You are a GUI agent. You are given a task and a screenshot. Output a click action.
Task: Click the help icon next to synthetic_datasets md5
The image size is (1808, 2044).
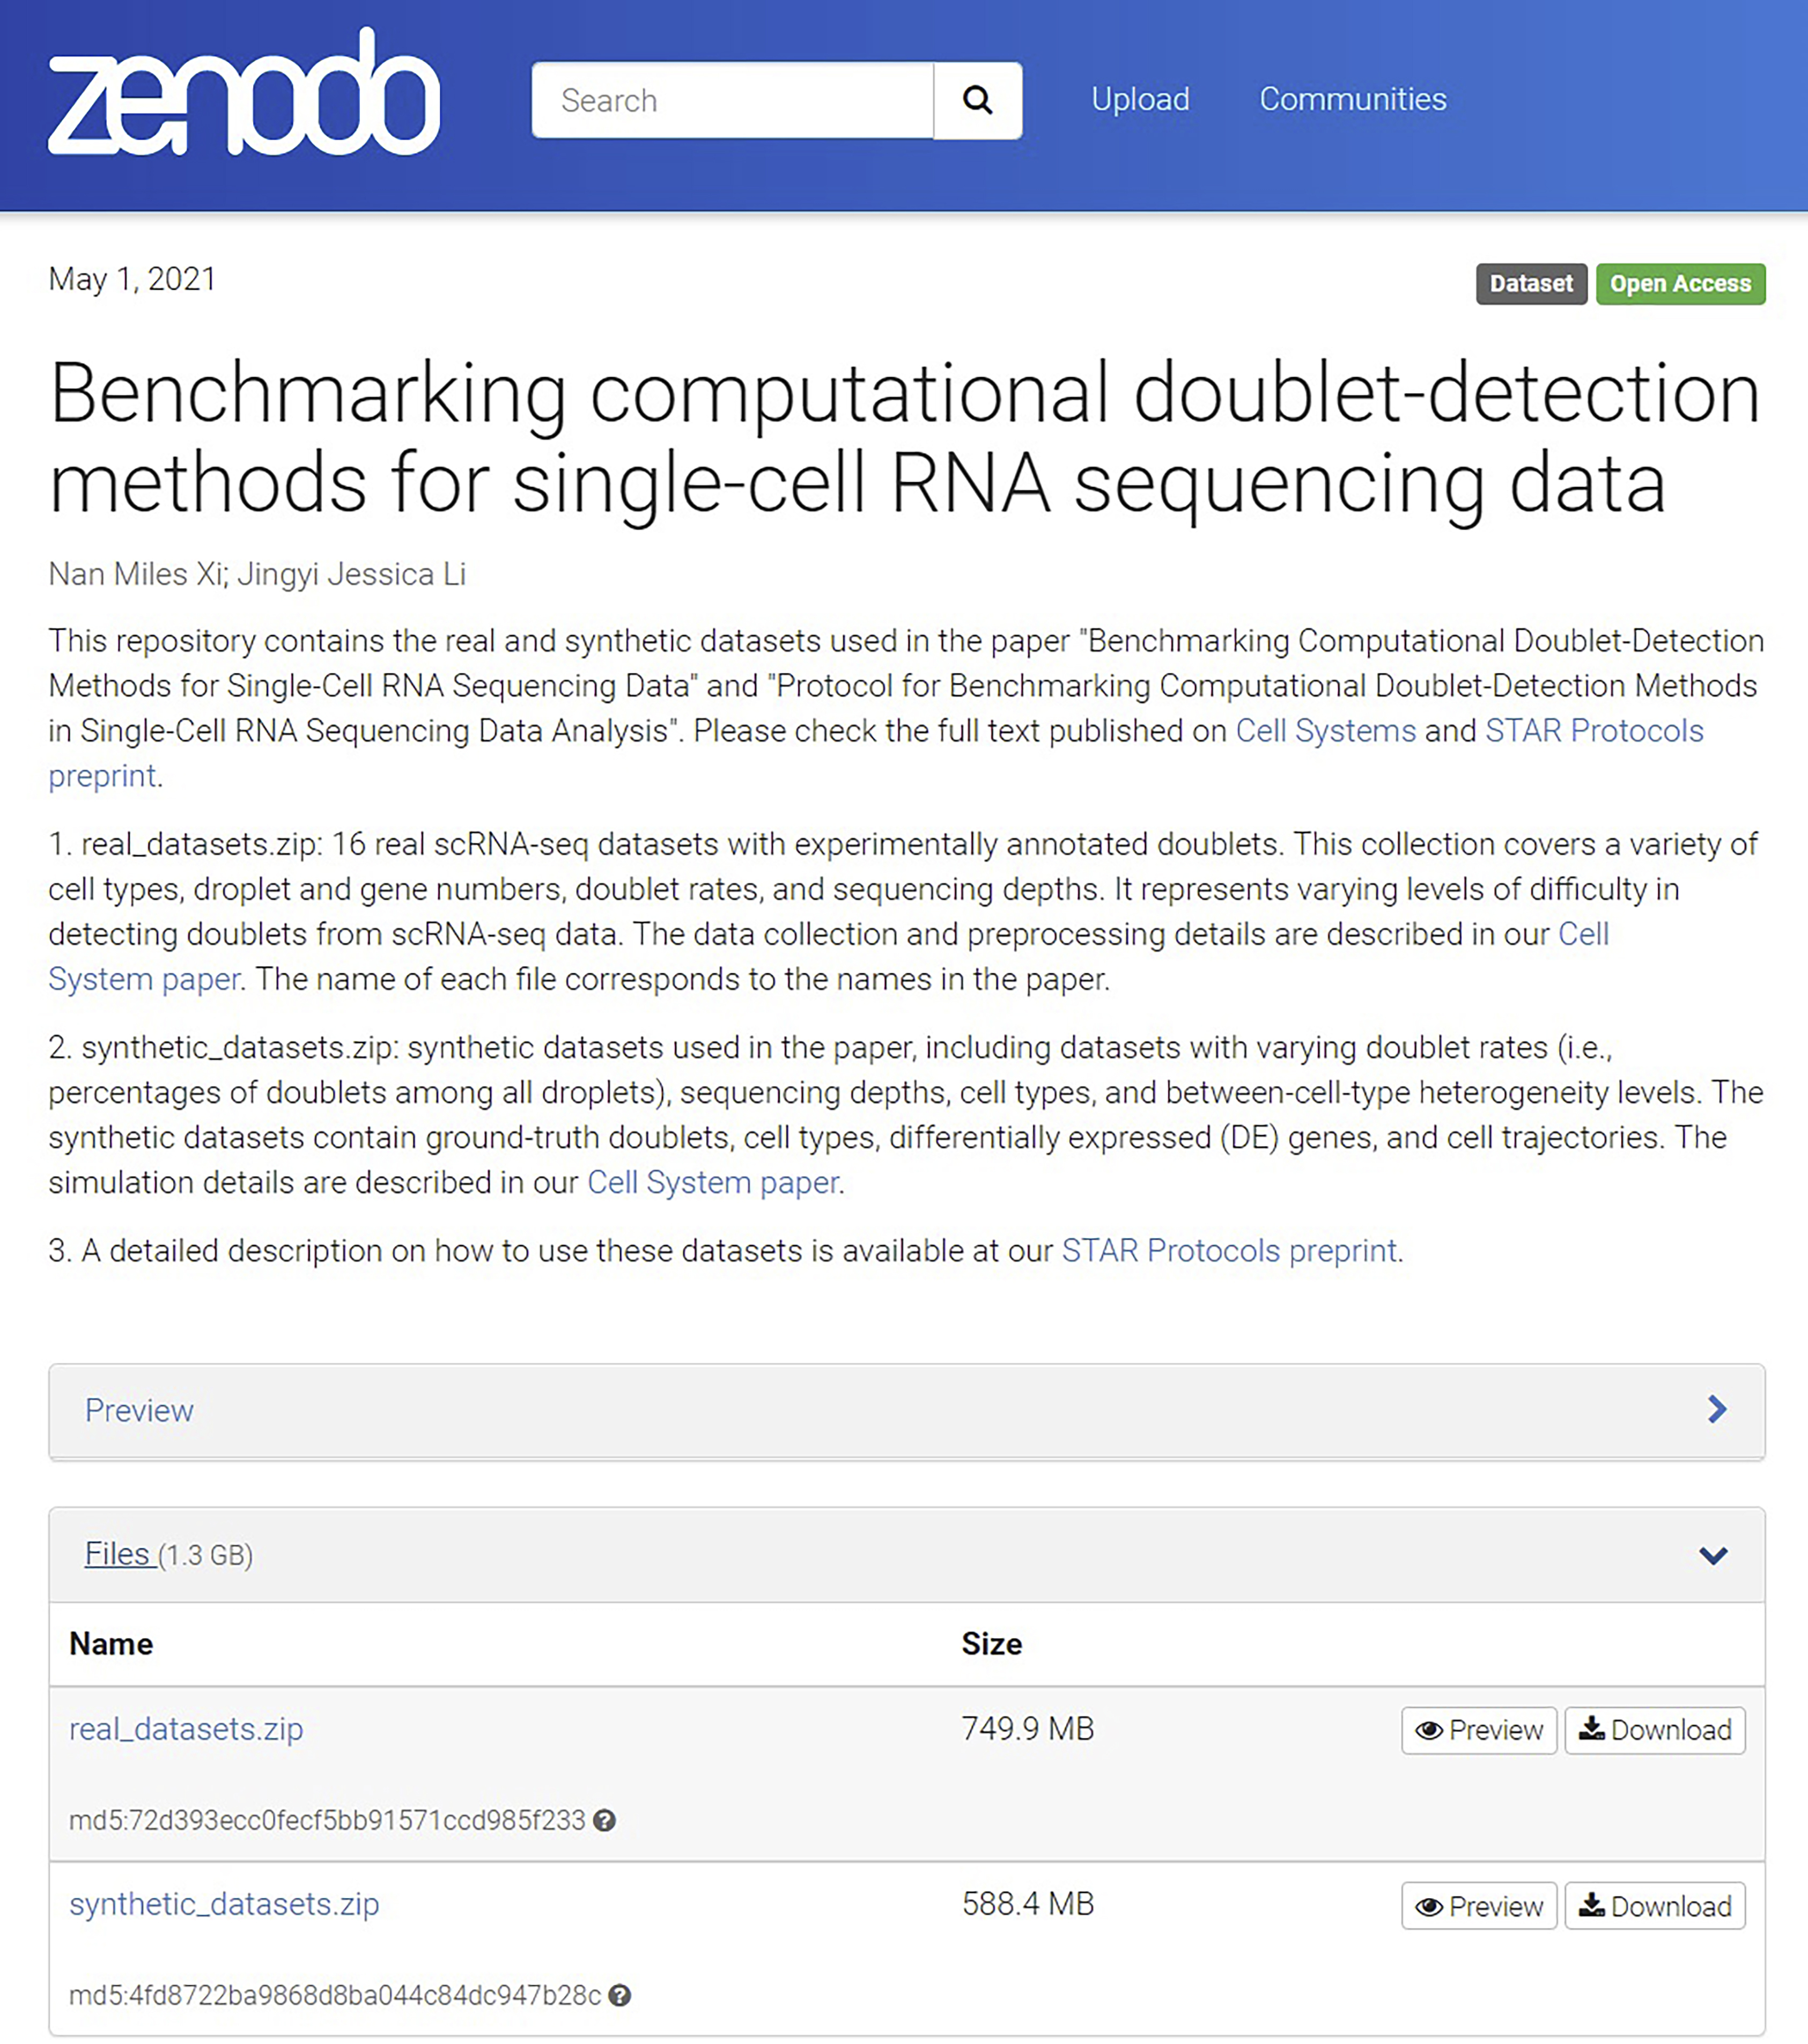tap(620, 1995)
